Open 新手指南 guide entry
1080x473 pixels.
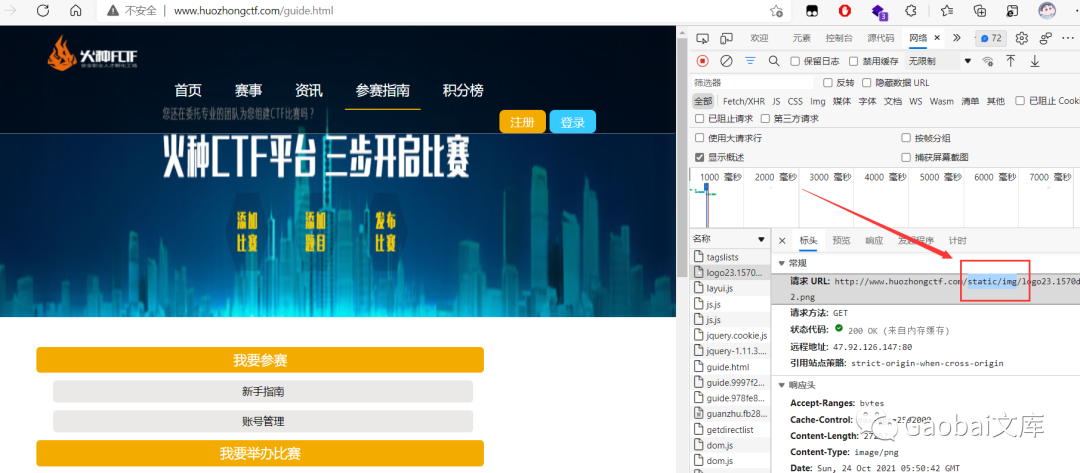(262, 391)
